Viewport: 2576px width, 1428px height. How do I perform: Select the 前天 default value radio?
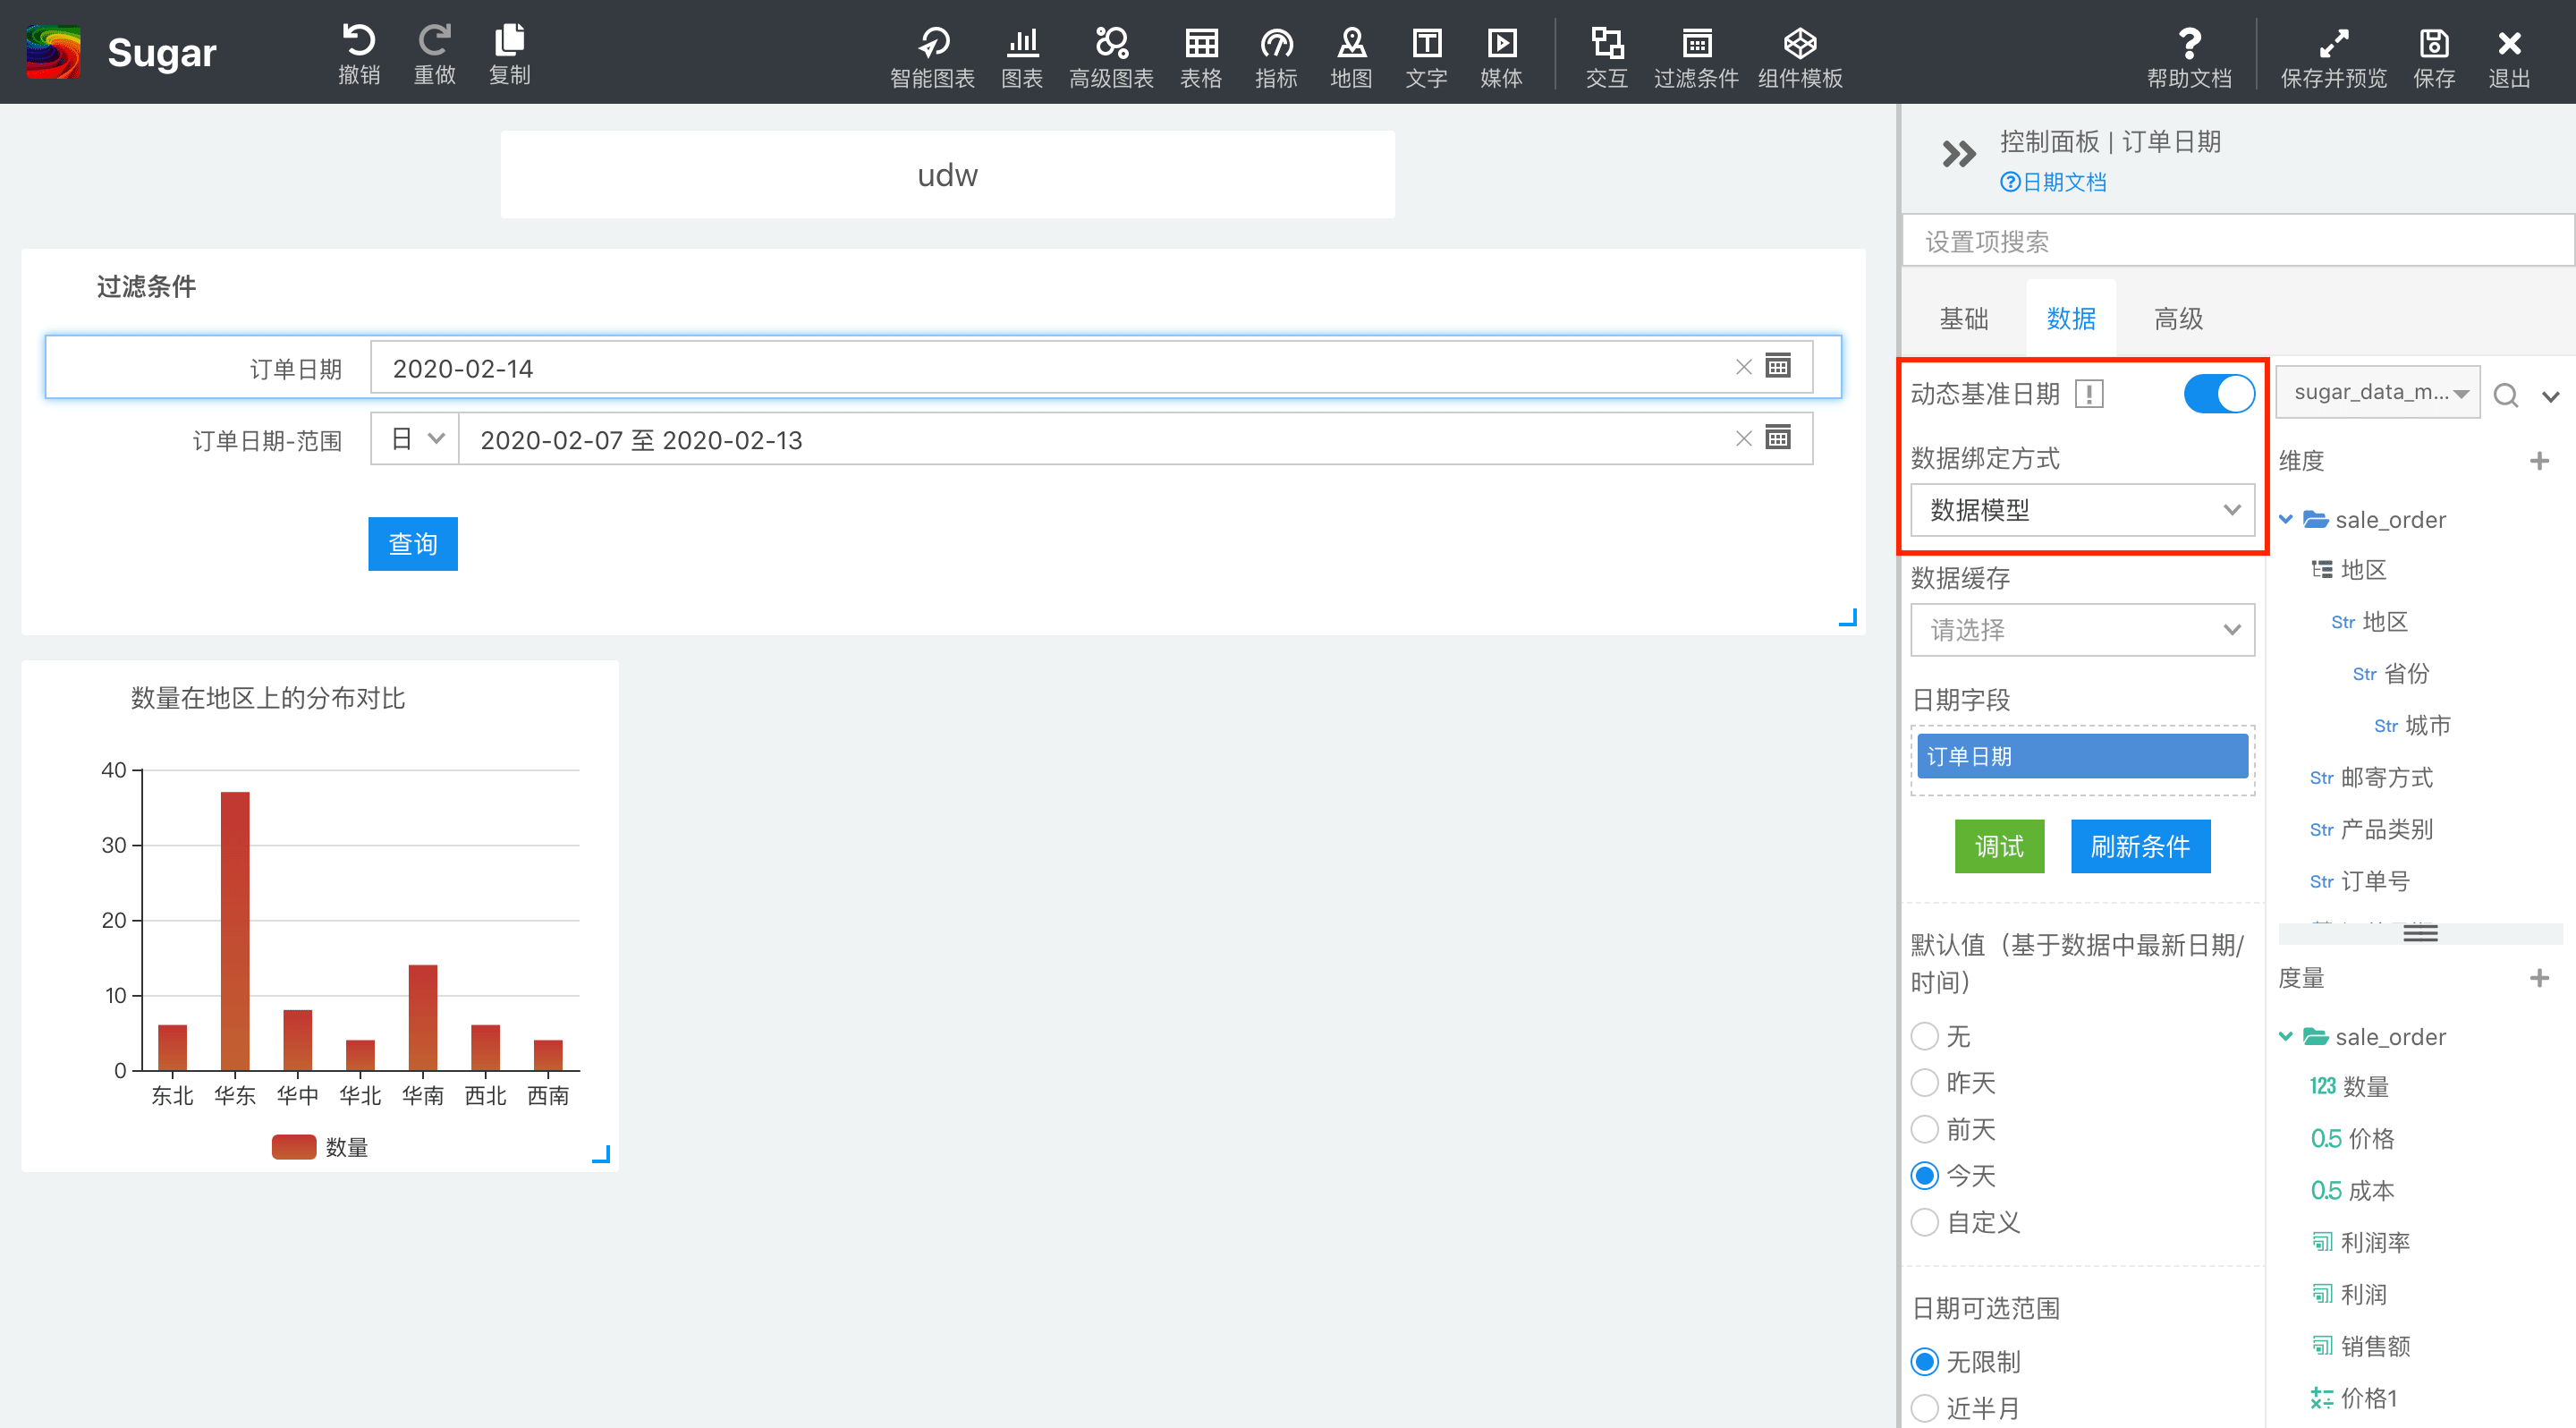click(1924, 1129)
